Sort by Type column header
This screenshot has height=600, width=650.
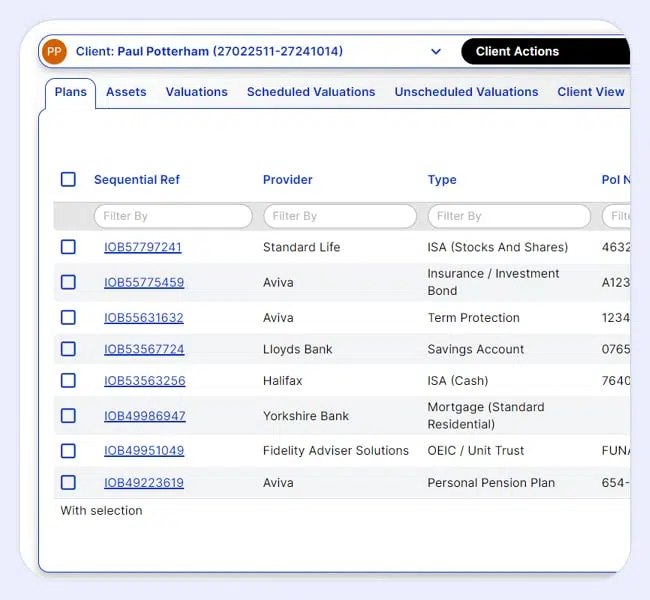click(x=442, y=180)
